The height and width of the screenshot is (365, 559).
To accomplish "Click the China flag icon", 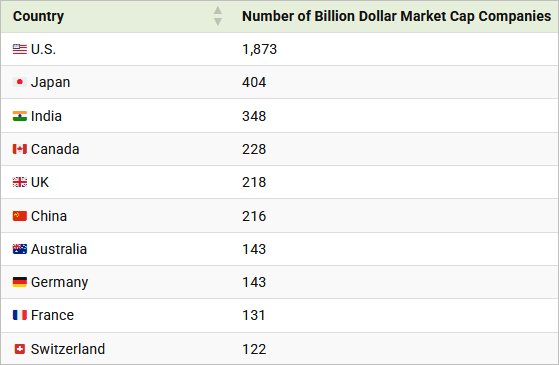I will (20, 216).
